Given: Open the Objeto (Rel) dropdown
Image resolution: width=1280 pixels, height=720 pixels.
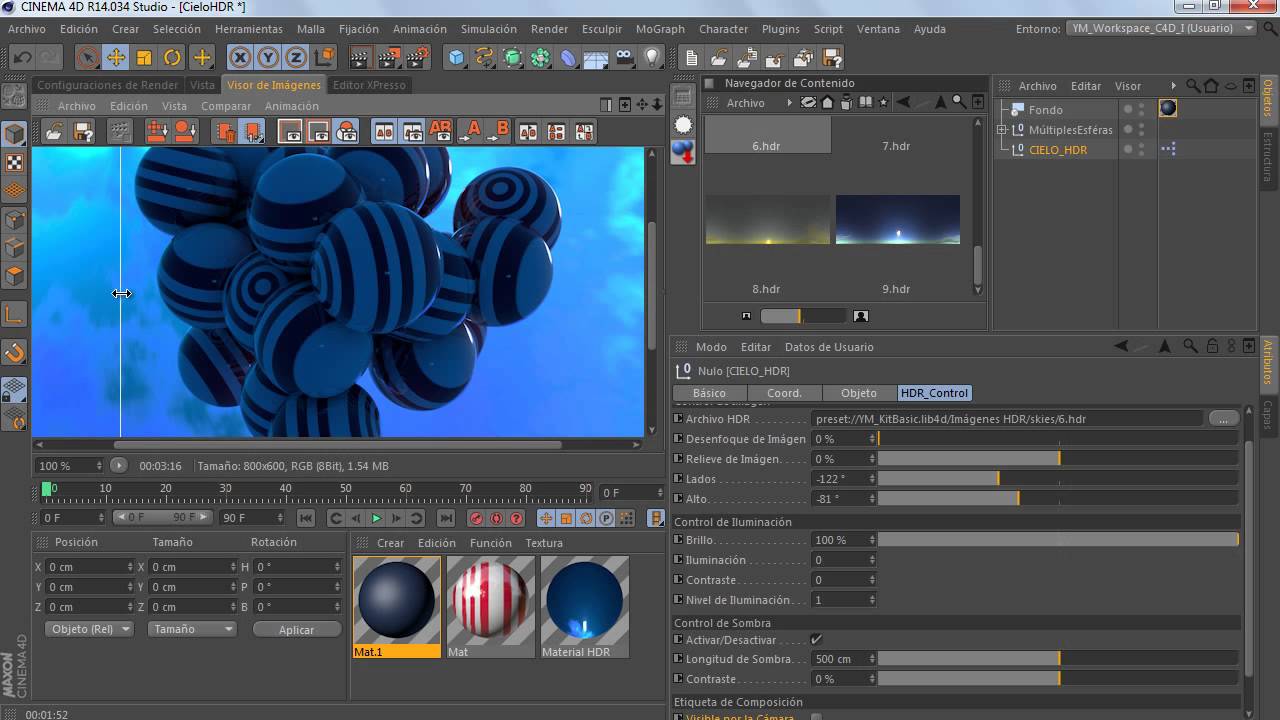Looking at the screenshot, I should pyautogui.click(x=89, y=629).
